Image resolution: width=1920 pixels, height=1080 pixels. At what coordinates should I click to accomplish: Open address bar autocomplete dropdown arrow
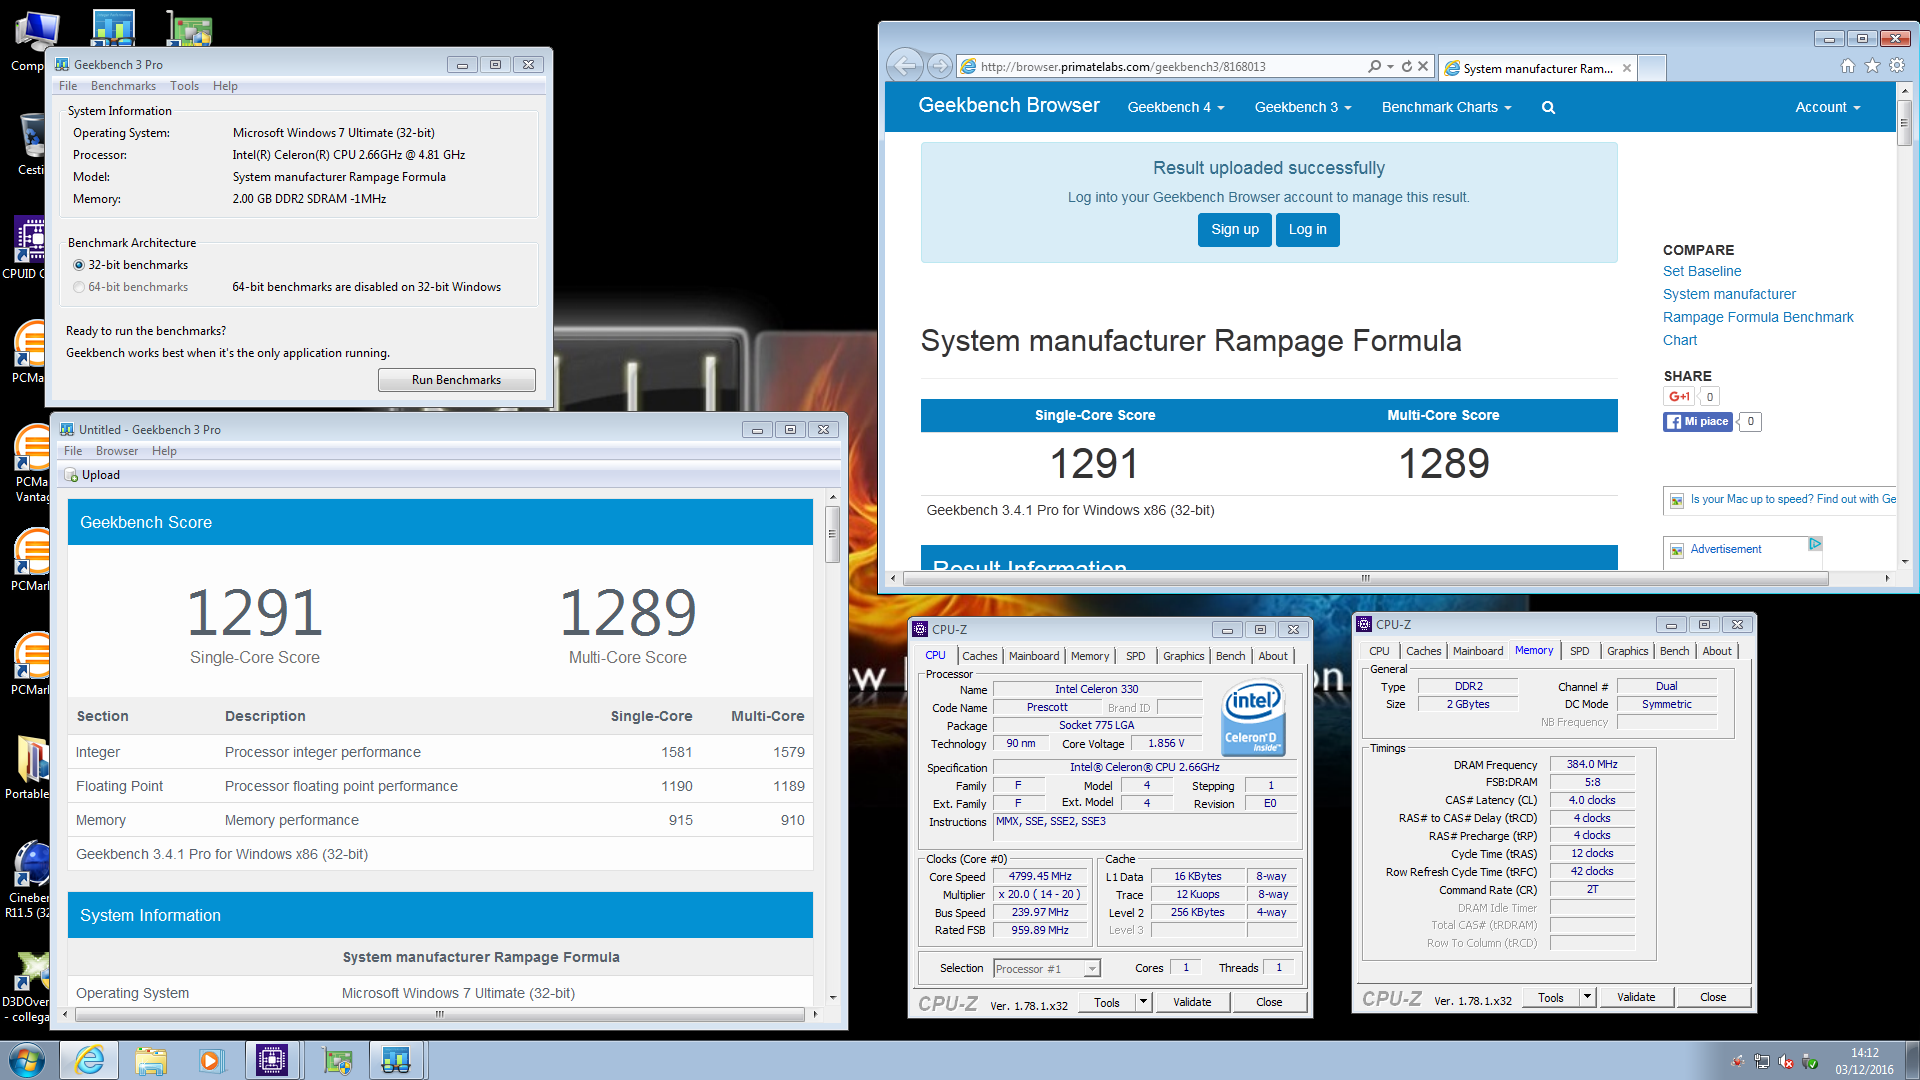1390,67
